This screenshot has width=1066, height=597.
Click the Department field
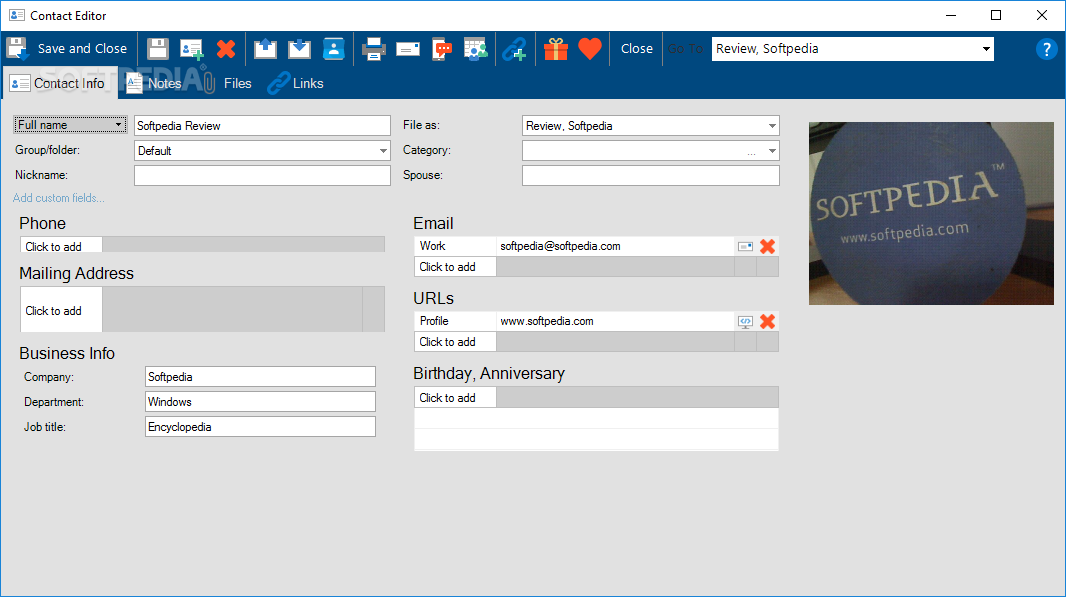pos(260,402)
